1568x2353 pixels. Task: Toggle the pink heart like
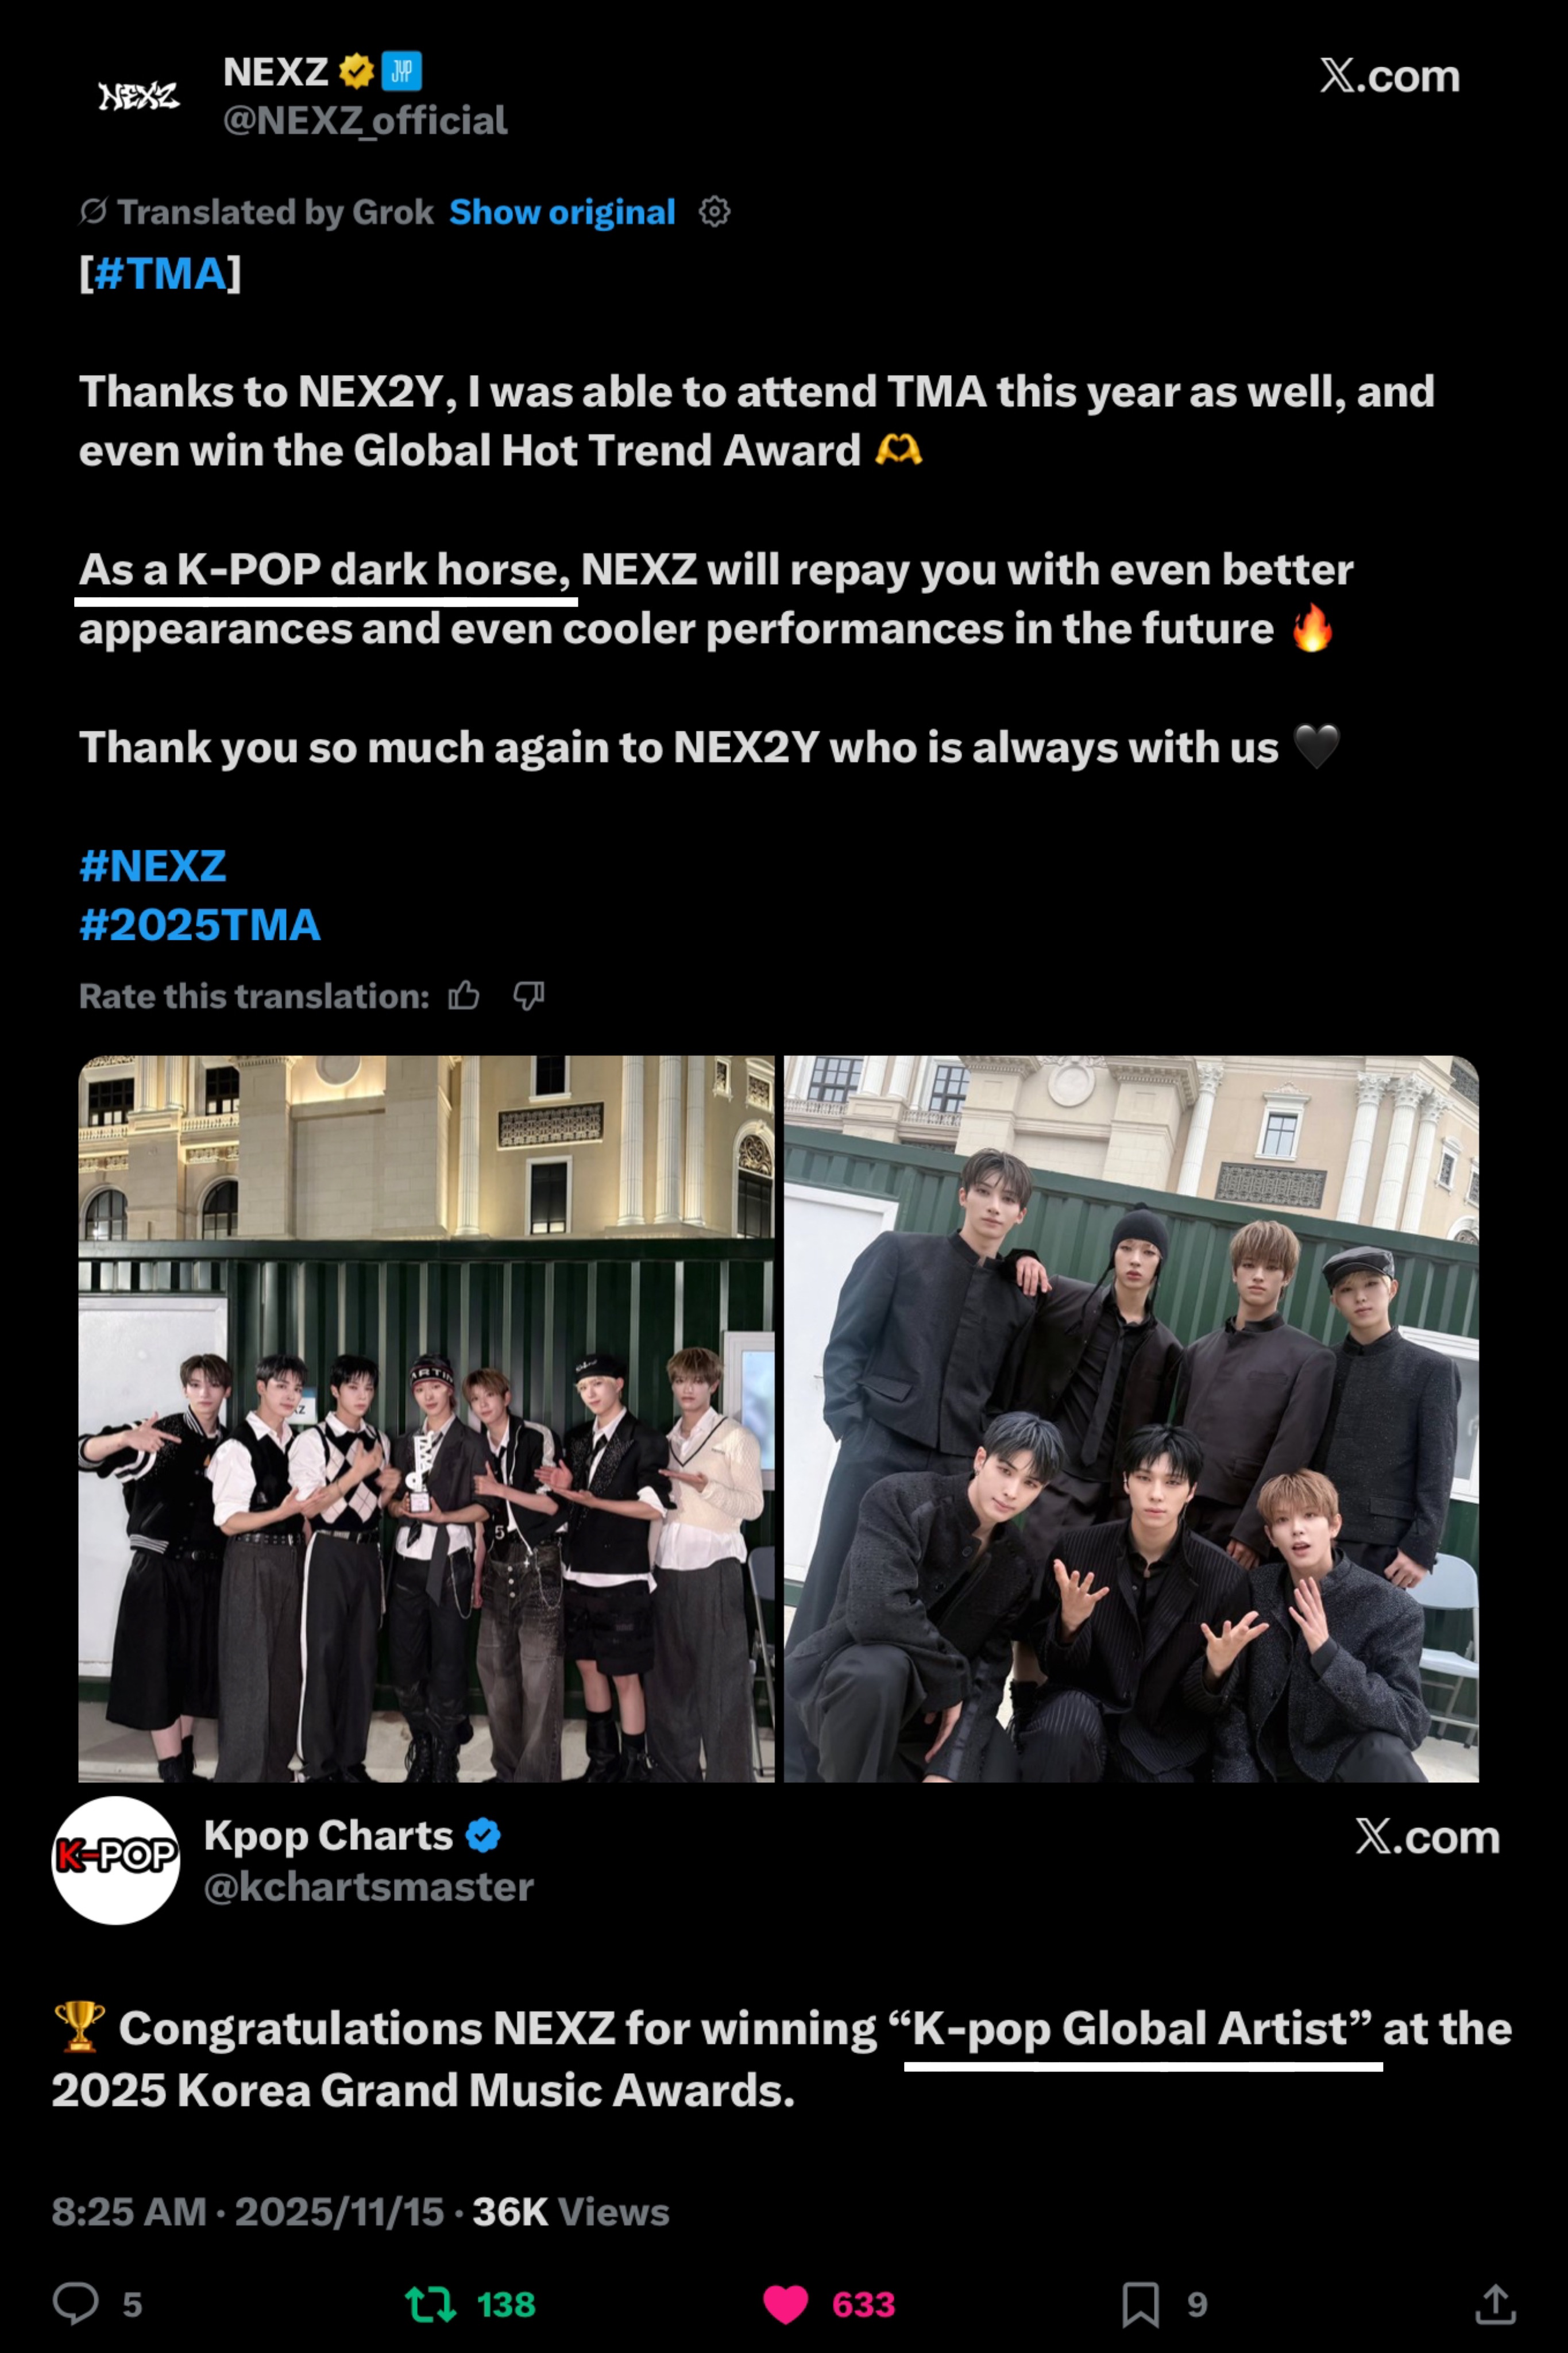tap(785, 2304)
